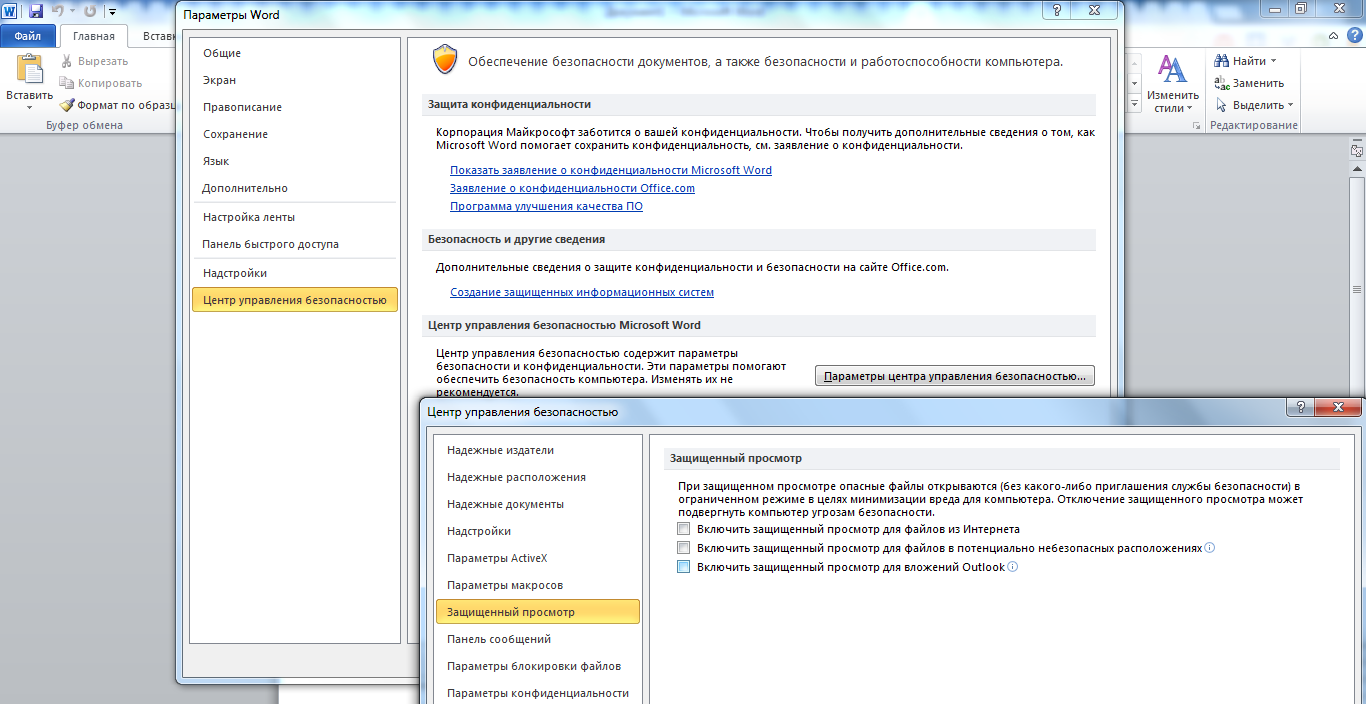The width and height of the screenshot is (1366, 704).
Task: Switch to the Главная ribbon tab
Action: coord(94,36)
